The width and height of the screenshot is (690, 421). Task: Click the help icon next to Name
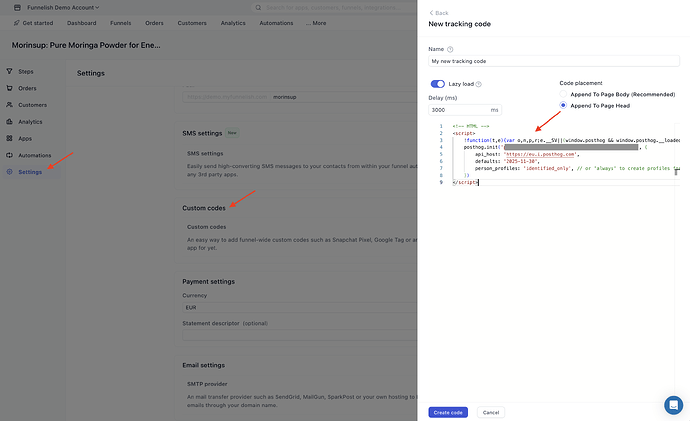point(450,49)
